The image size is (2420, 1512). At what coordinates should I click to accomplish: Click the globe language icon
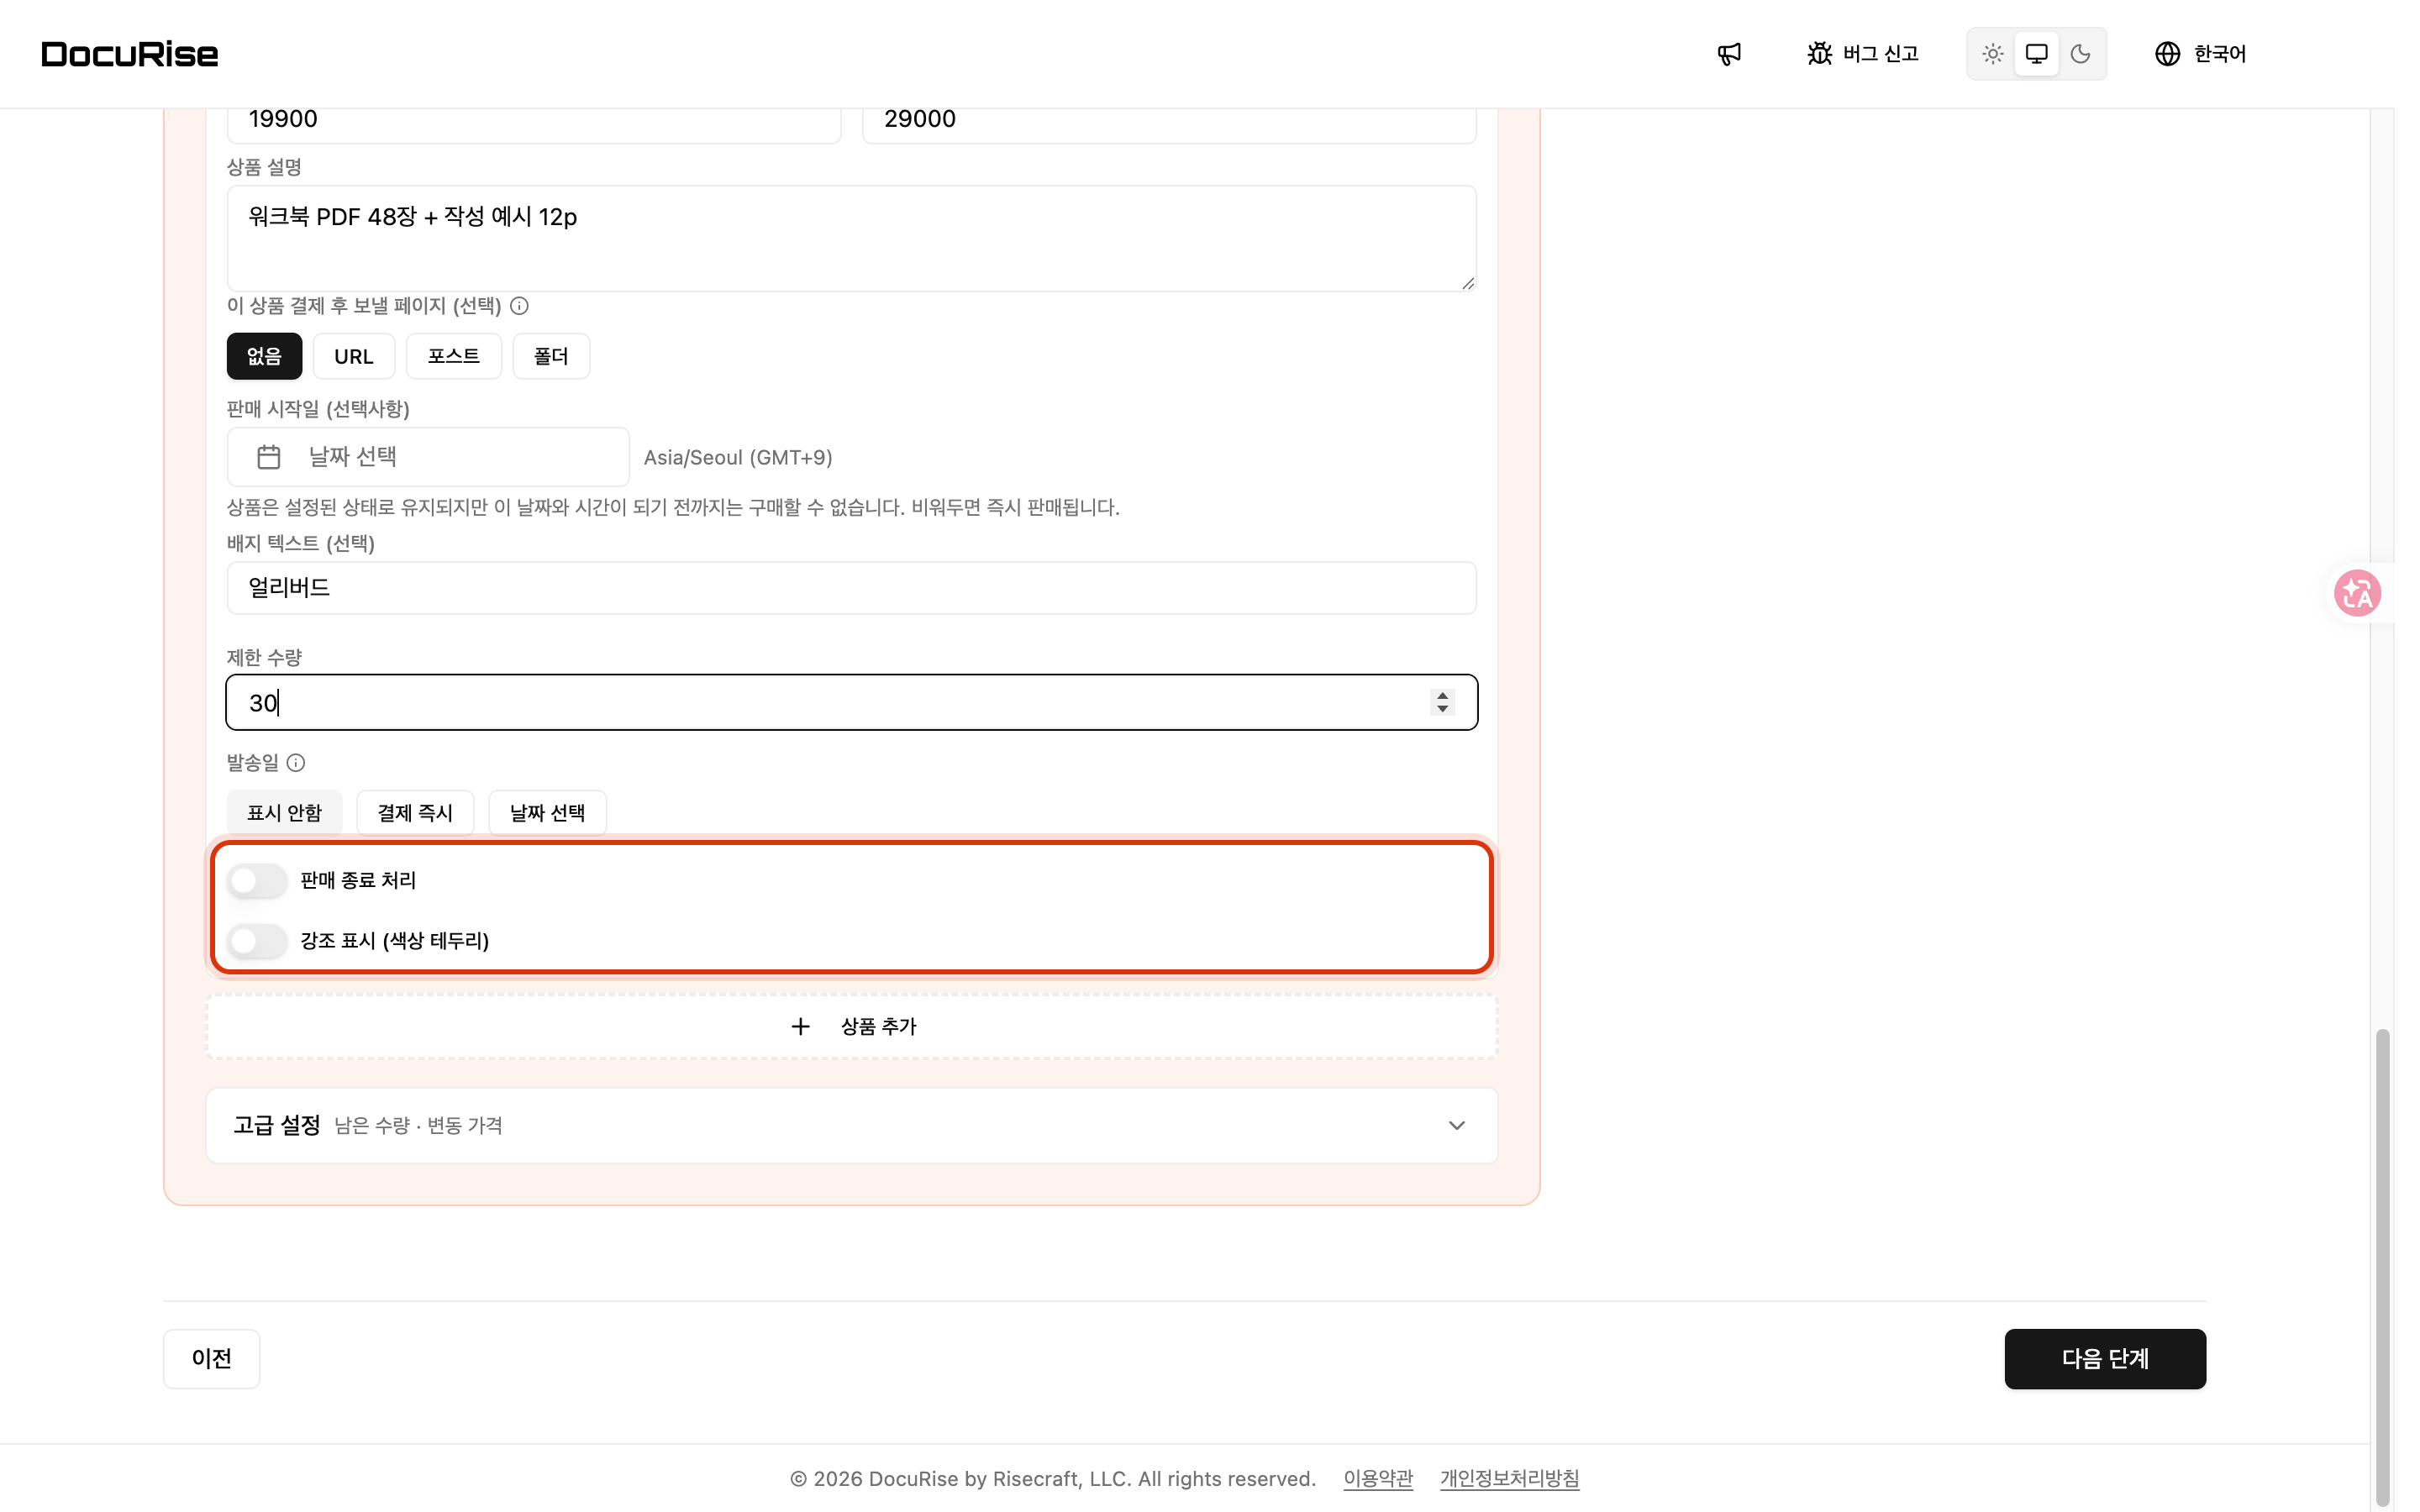(x=2167, y=54)
